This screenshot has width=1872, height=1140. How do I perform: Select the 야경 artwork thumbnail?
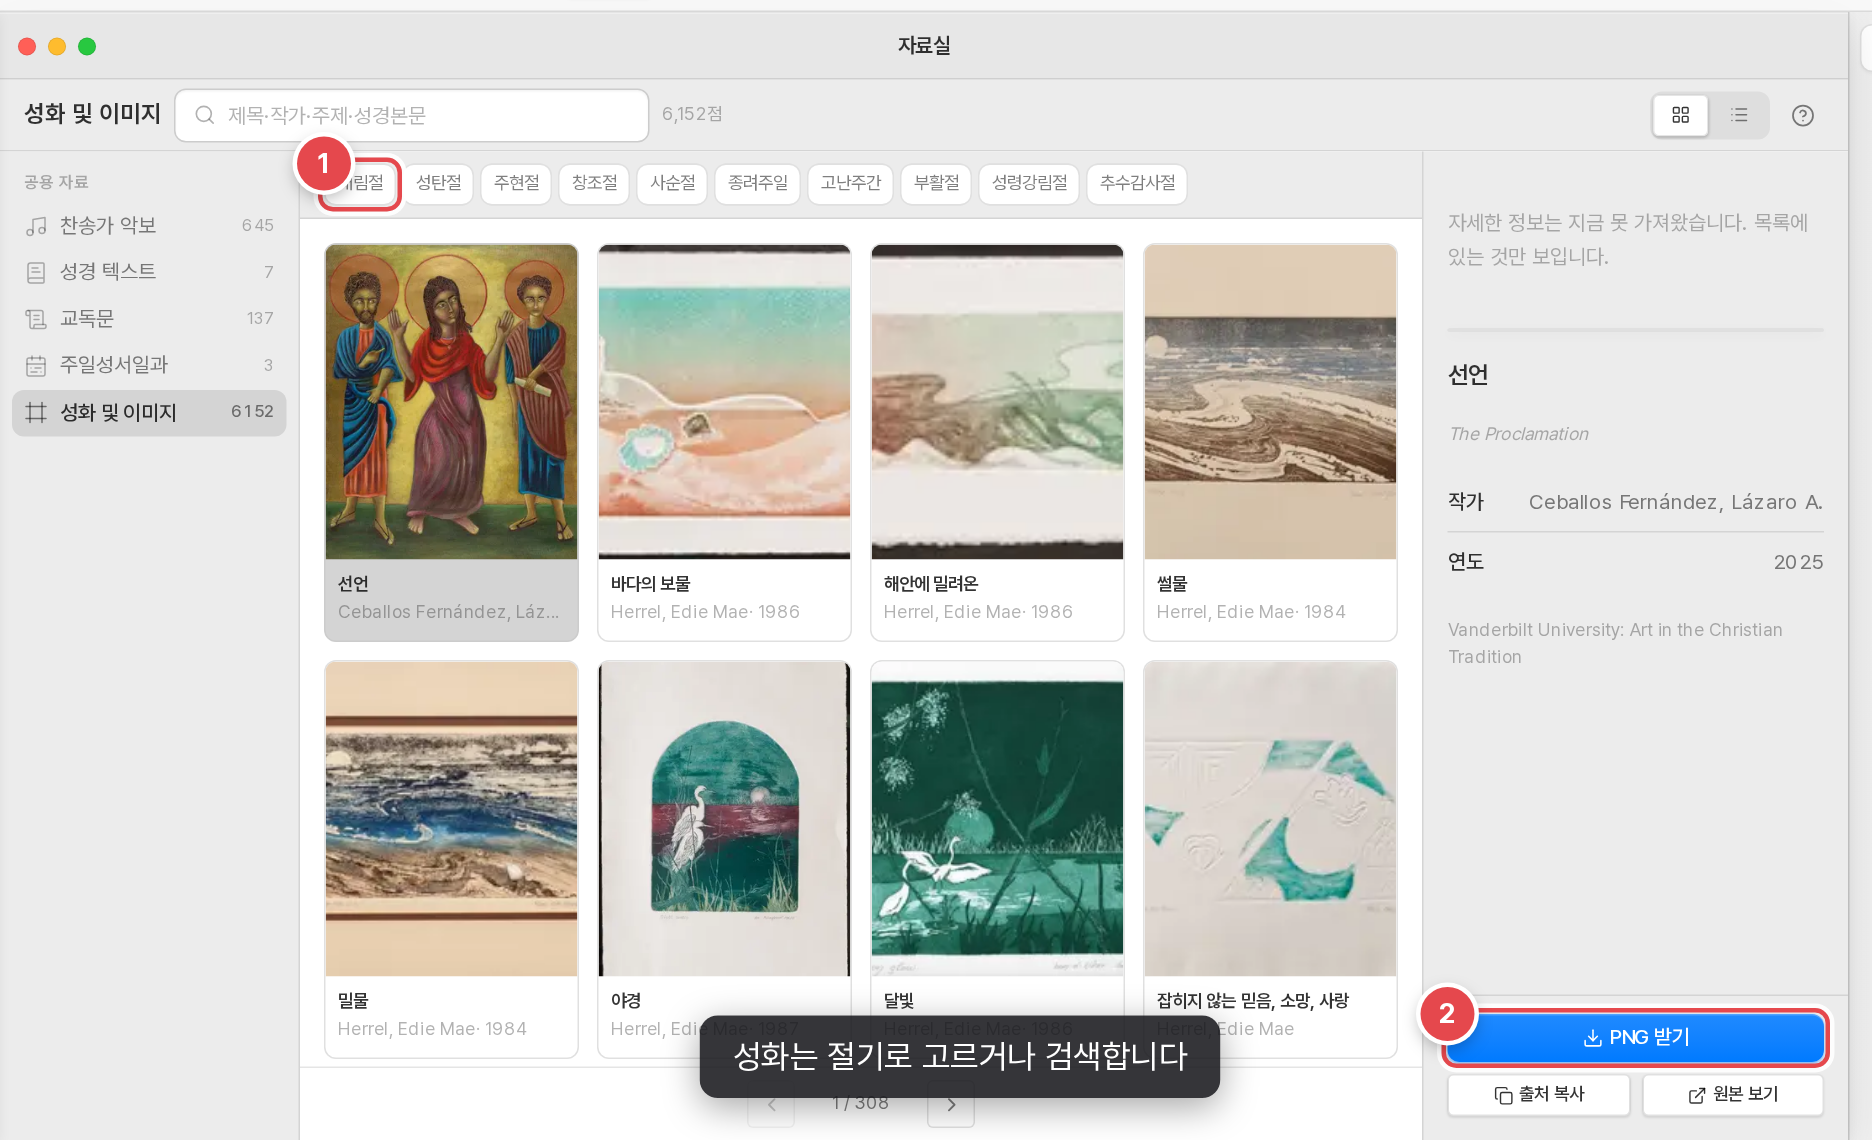pyautogui.click(x=724, y=818)
